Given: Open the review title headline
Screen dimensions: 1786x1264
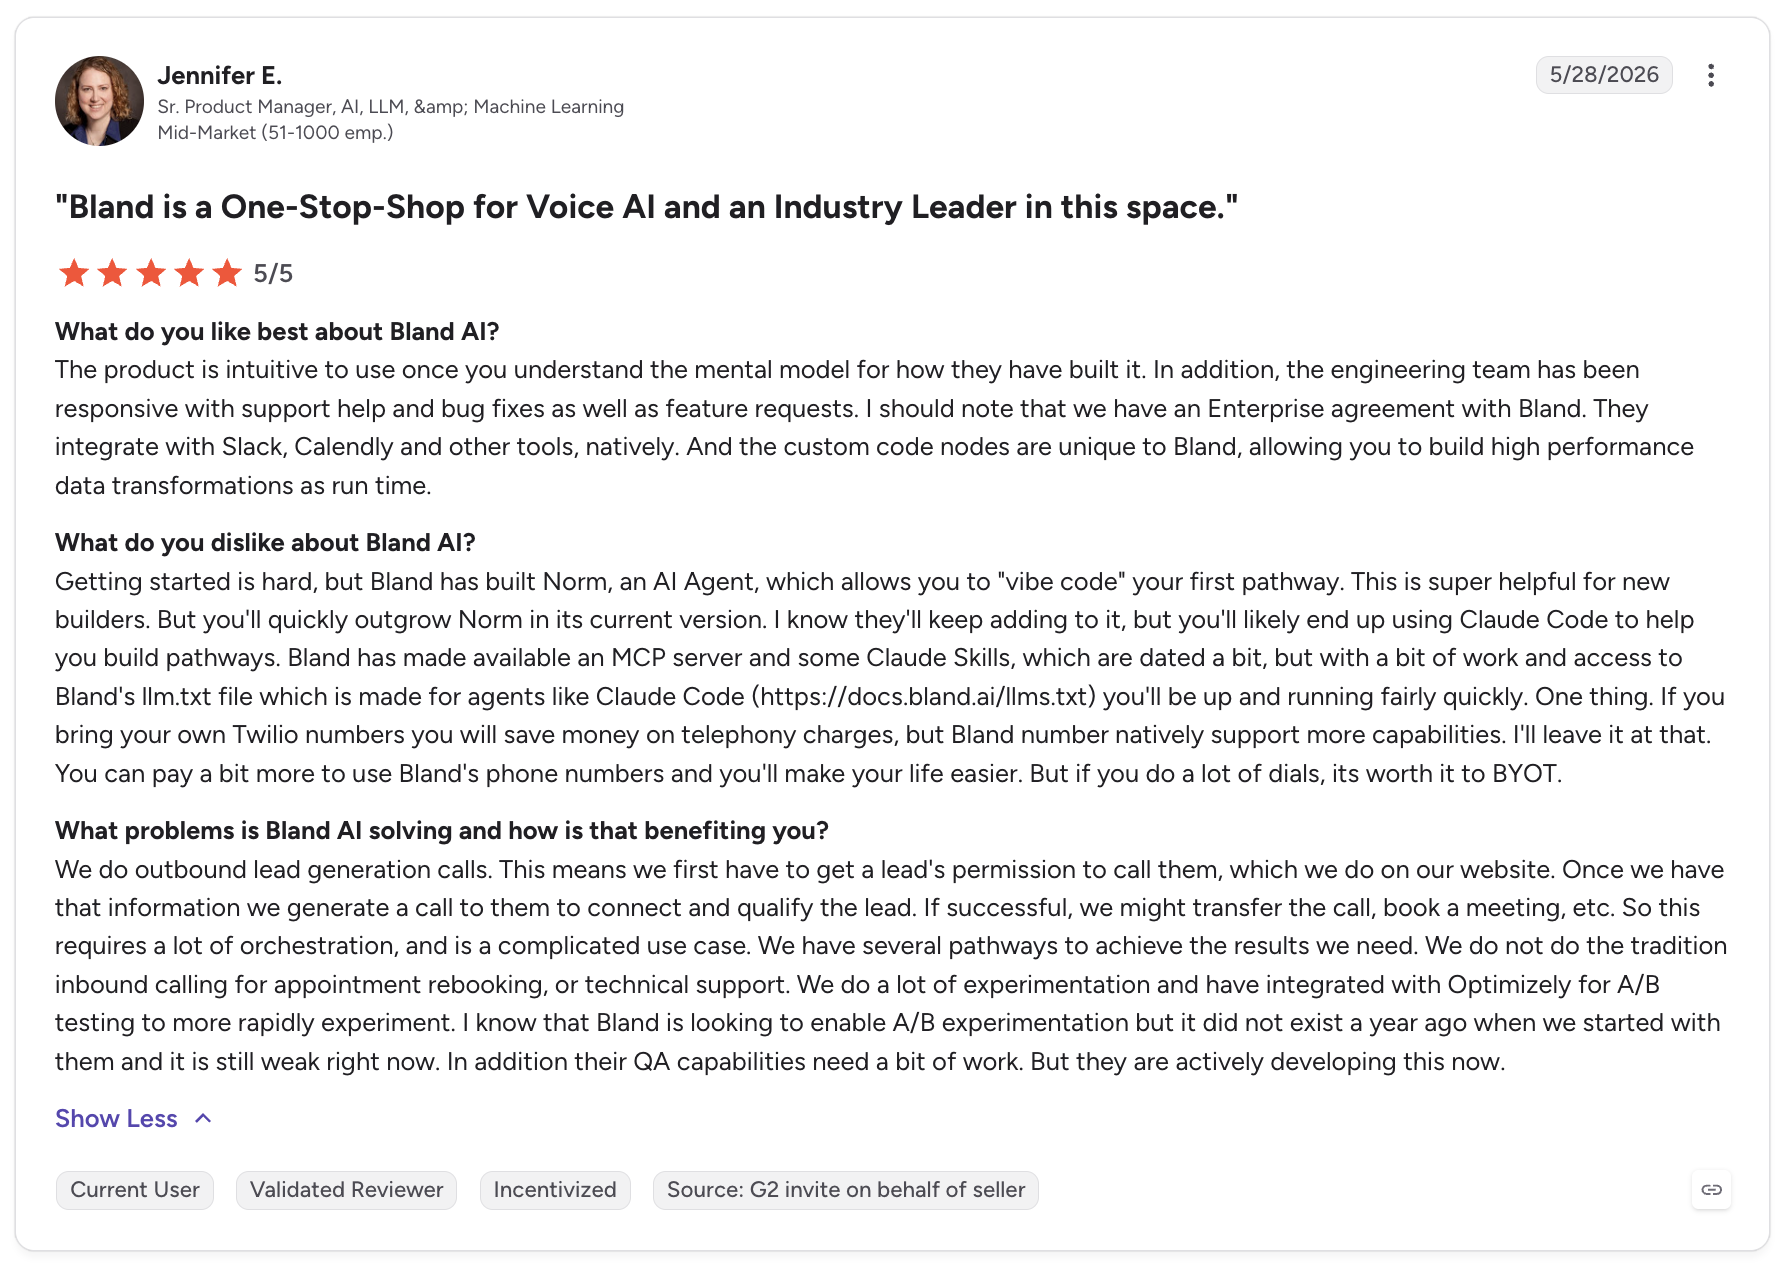Looking at the screenshot, I should click(x=646, y=207).
